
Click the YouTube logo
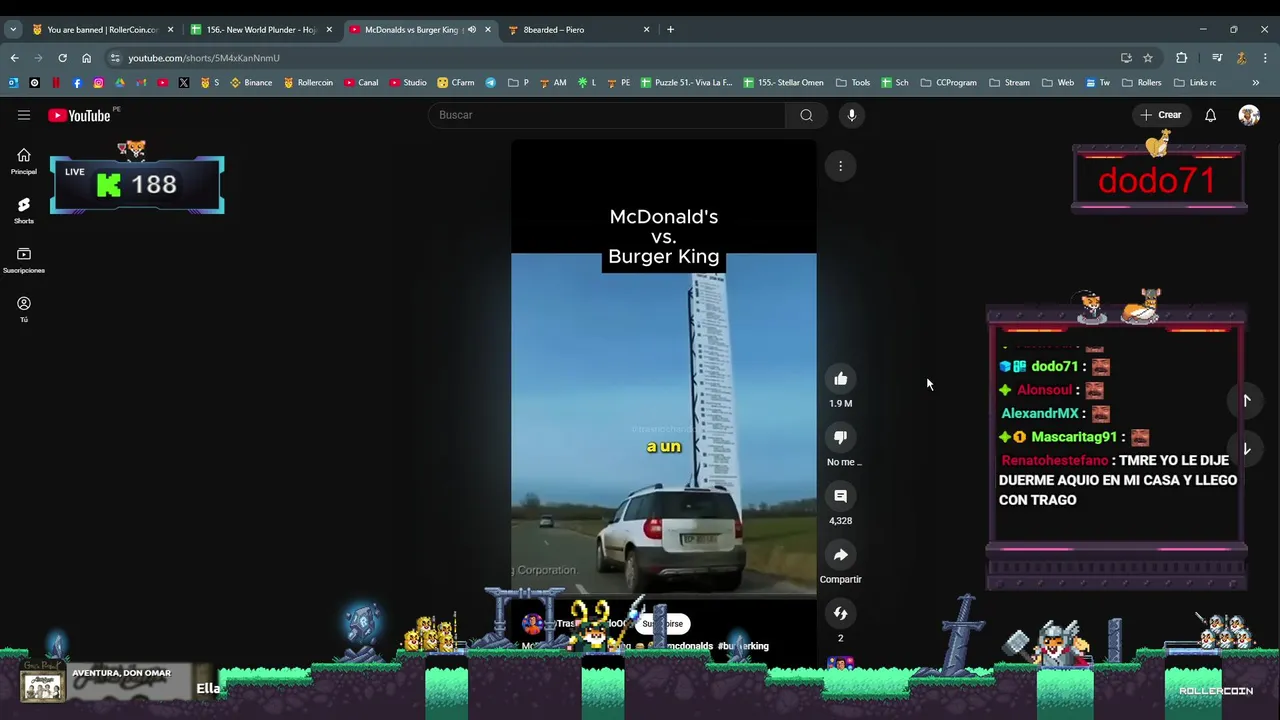(x=80, y=116)
